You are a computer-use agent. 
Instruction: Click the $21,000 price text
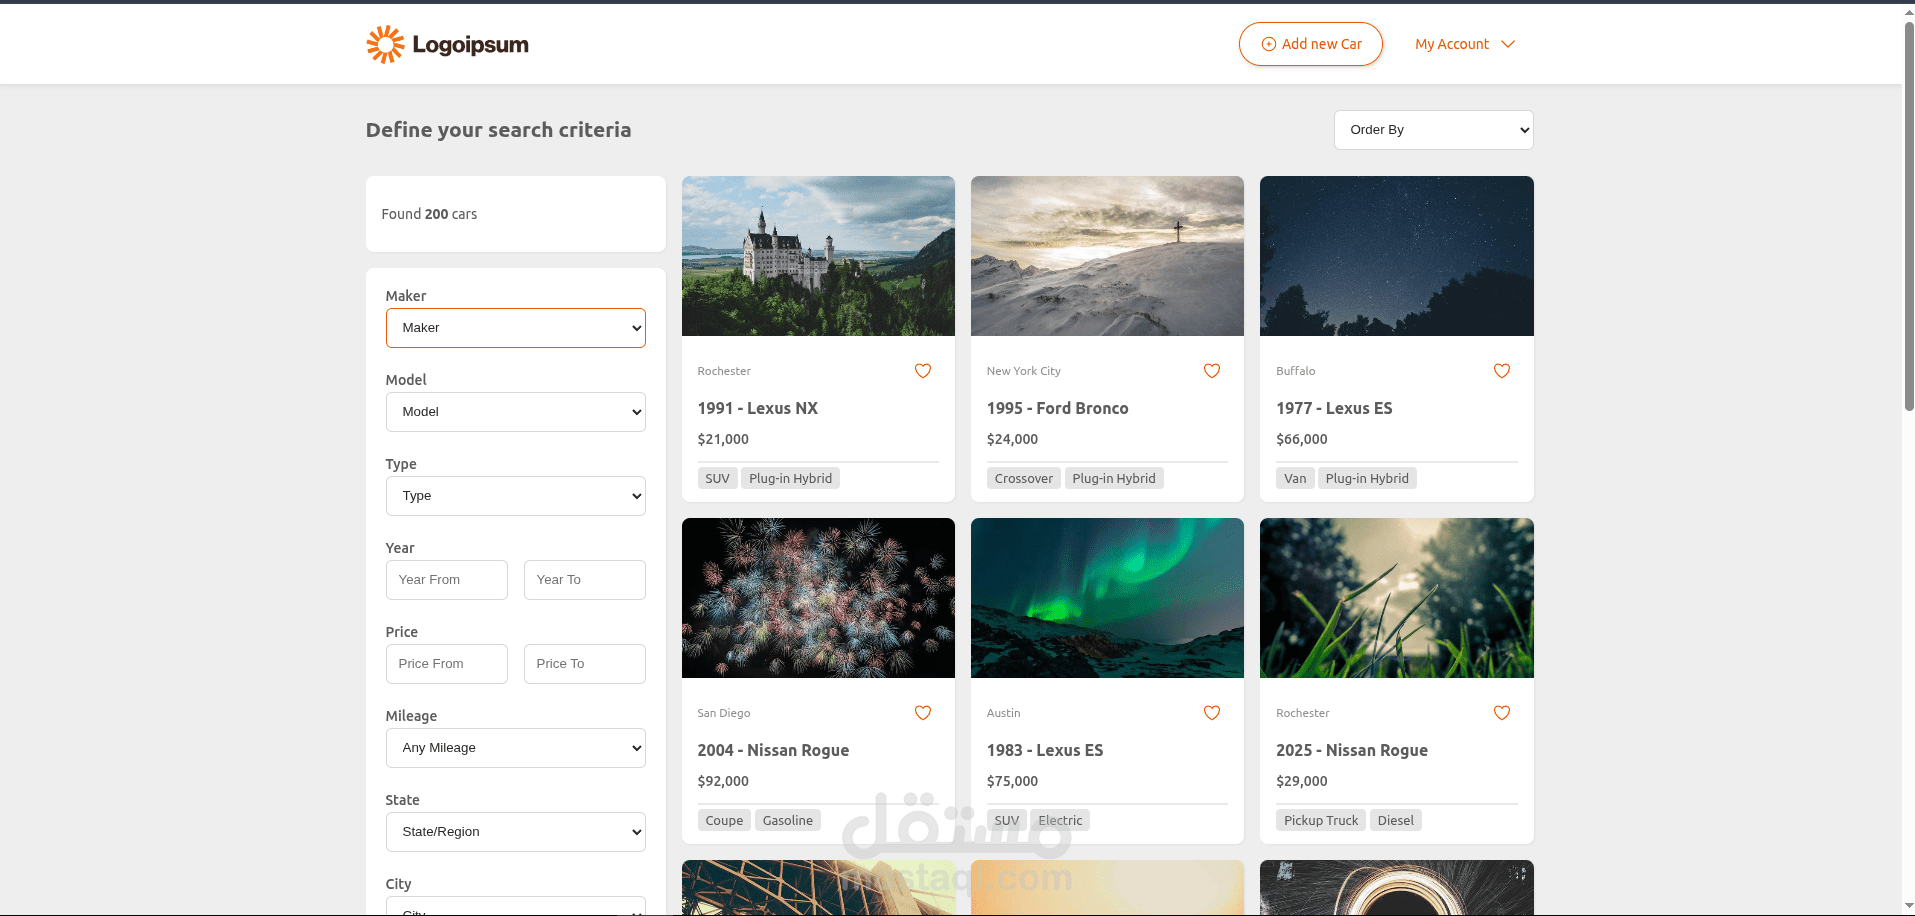pyautogui.click(x=723, y=439)
